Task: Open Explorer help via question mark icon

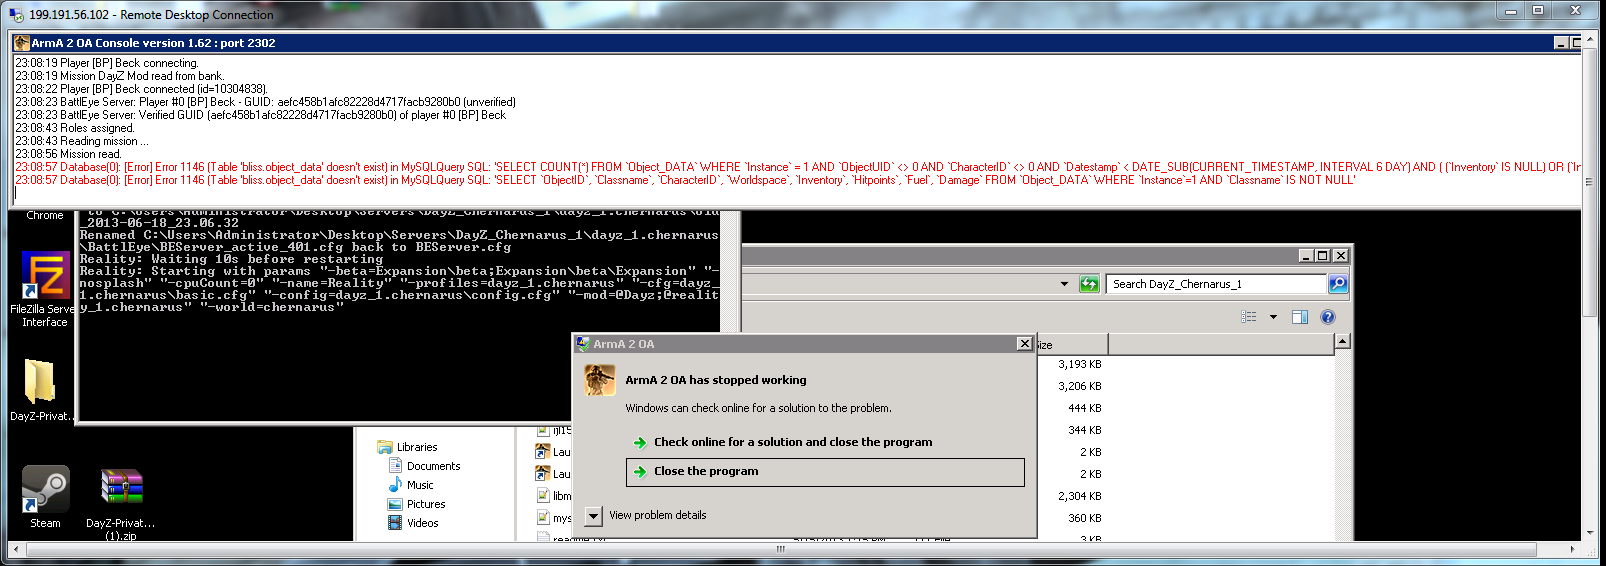Action: (x=1328, y=317)
